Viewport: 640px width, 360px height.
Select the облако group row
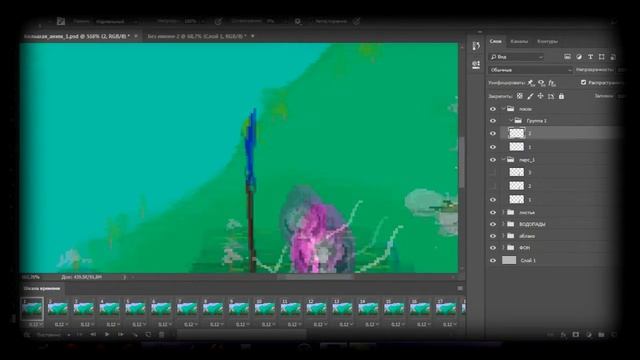point(554,236)
